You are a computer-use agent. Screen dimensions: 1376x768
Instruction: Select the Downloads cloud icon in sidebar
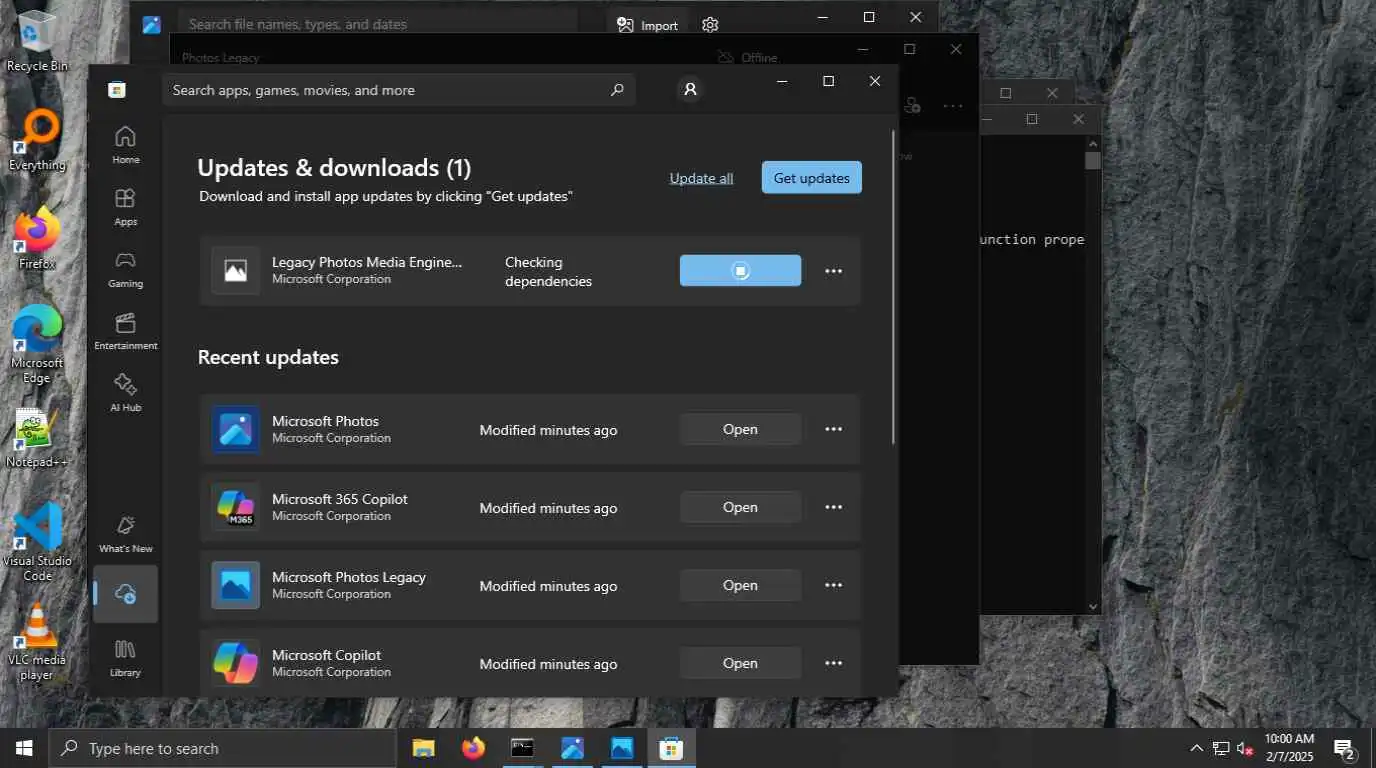click(x=125, y=594)
